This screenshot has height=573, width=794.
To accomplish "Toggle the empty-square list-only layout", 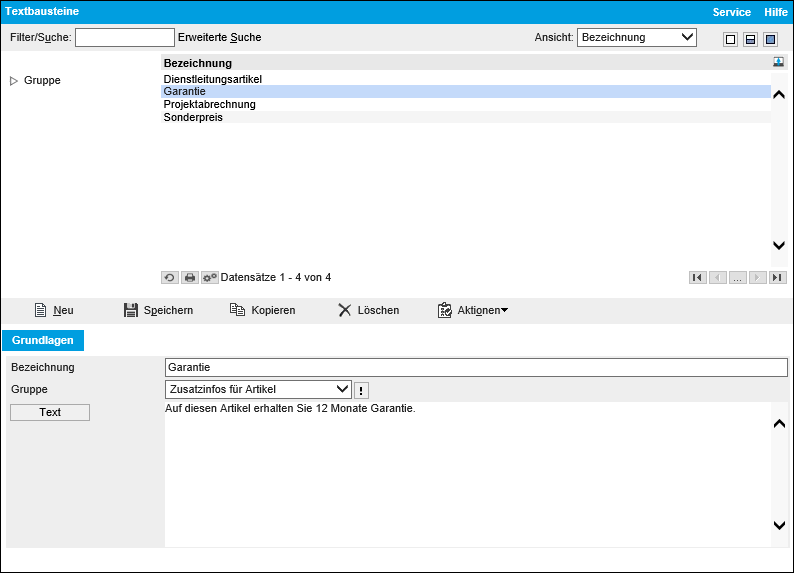I will (x=730, y=39).
